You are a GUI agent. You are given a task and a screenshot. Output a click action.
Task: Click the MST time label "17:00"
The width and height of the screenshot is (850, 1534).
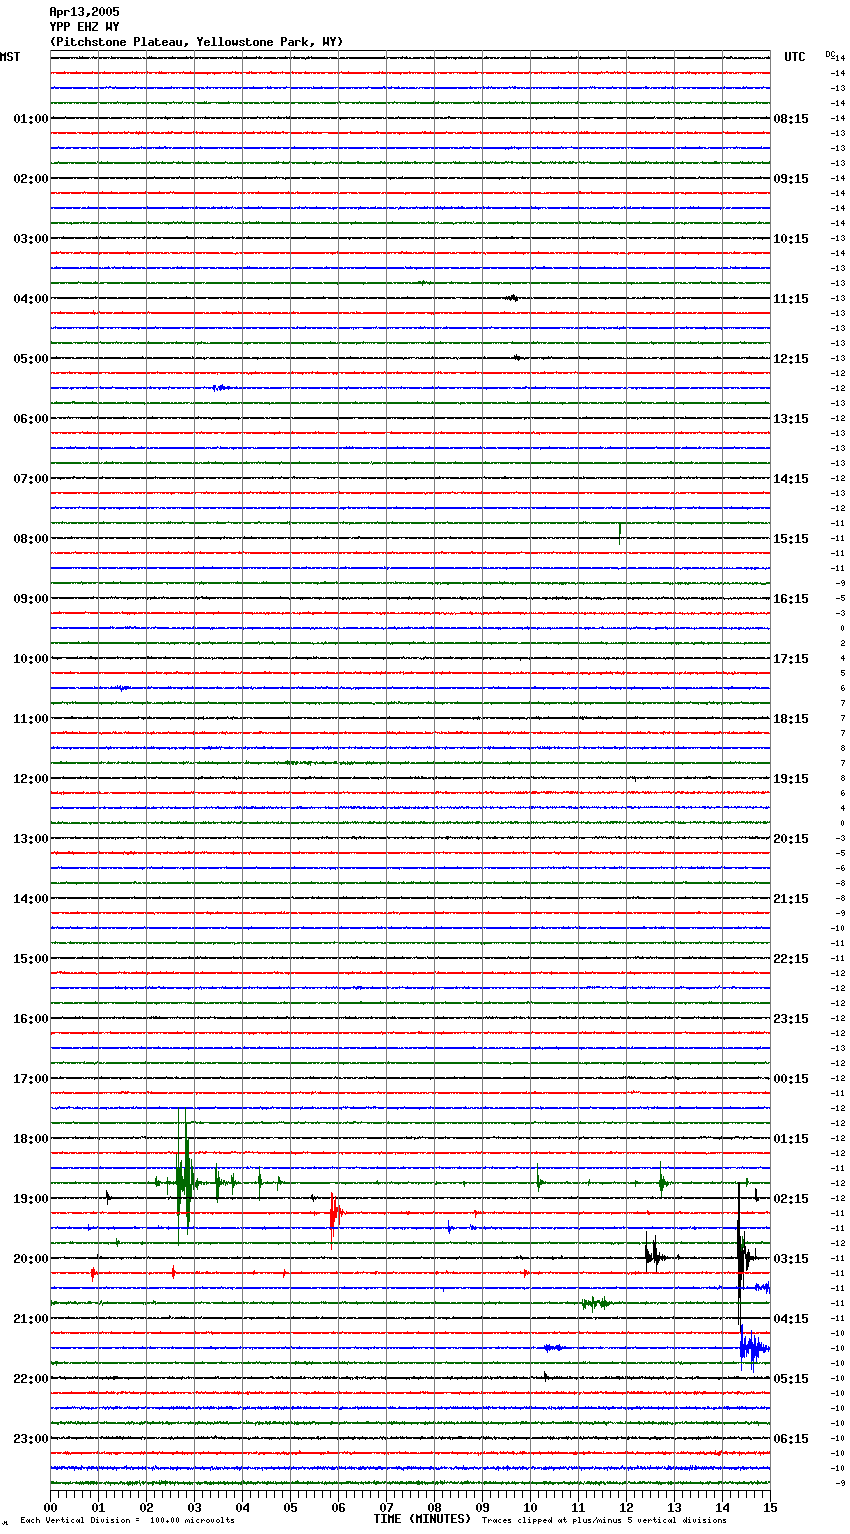pyautogui.click(x=31, y=1079)
